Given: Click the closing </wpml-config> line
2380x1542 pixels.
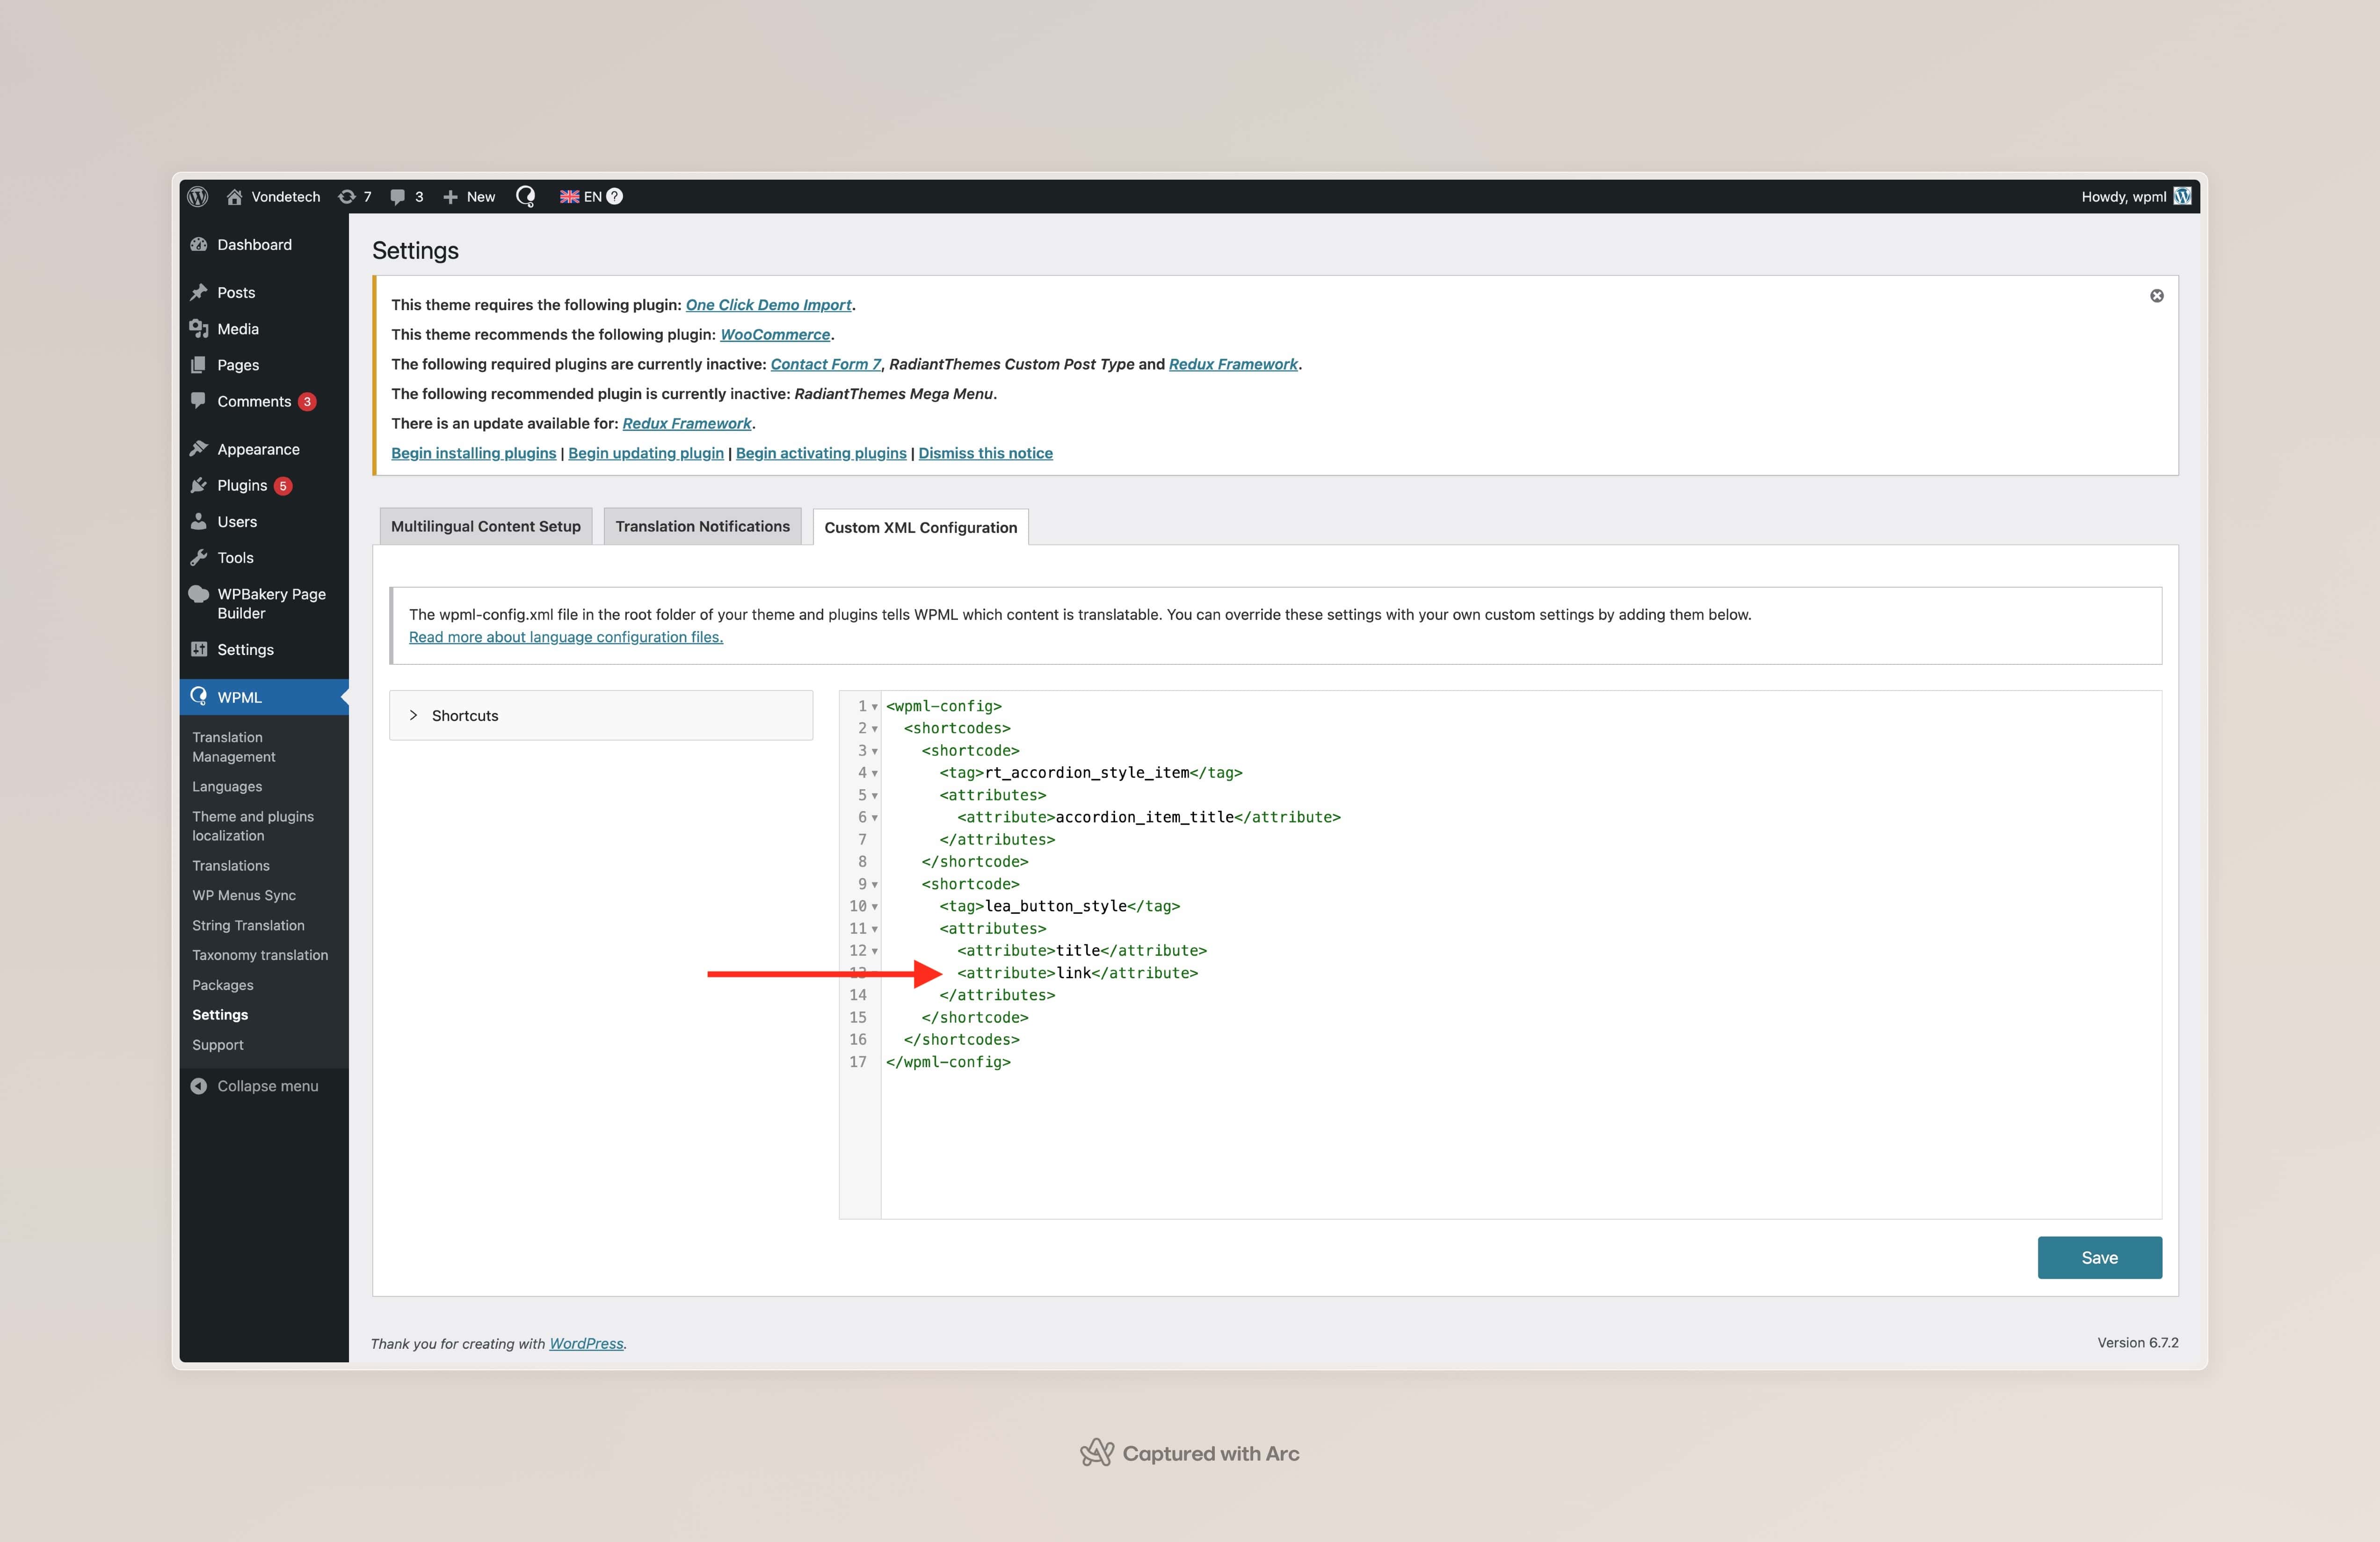Looking at the screenshot, I should tap(948, 1062).
